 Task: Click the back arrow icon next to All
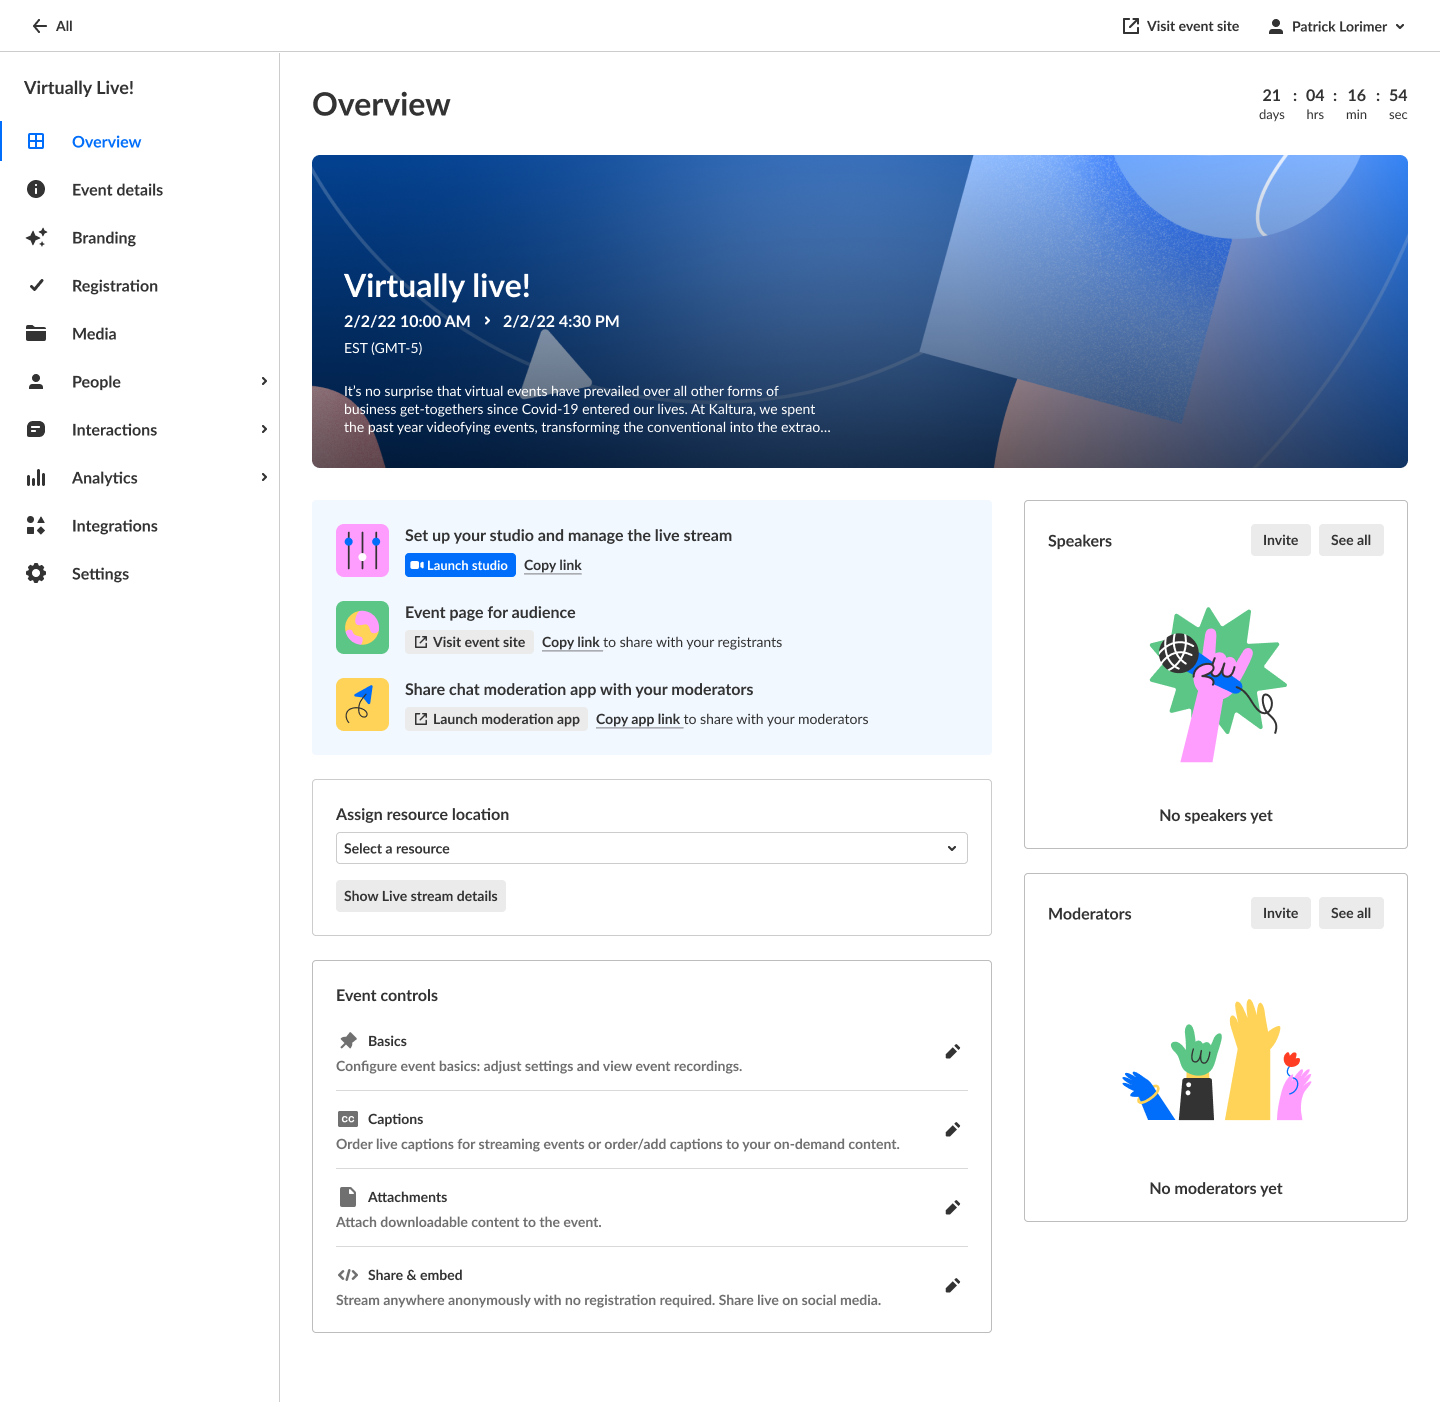point(40,26)
